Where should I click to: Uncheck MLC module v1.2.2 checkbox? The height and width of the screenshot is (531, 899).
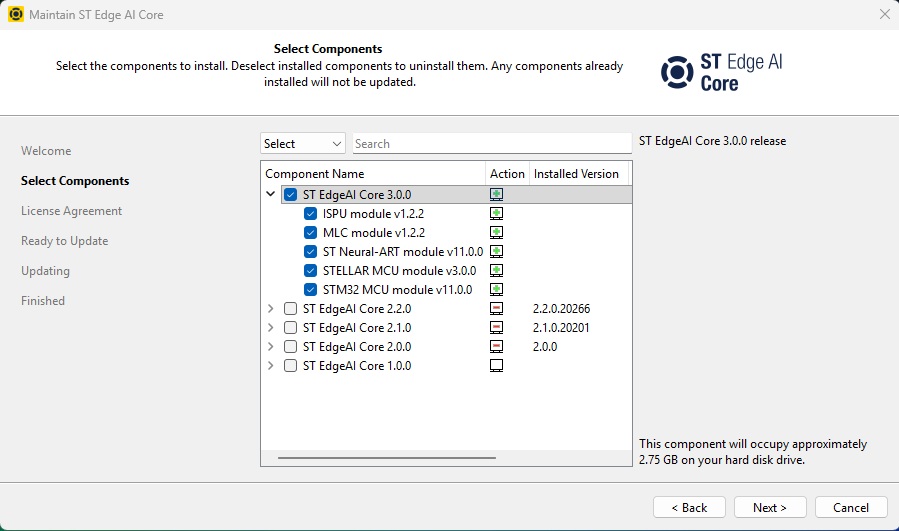310,232
